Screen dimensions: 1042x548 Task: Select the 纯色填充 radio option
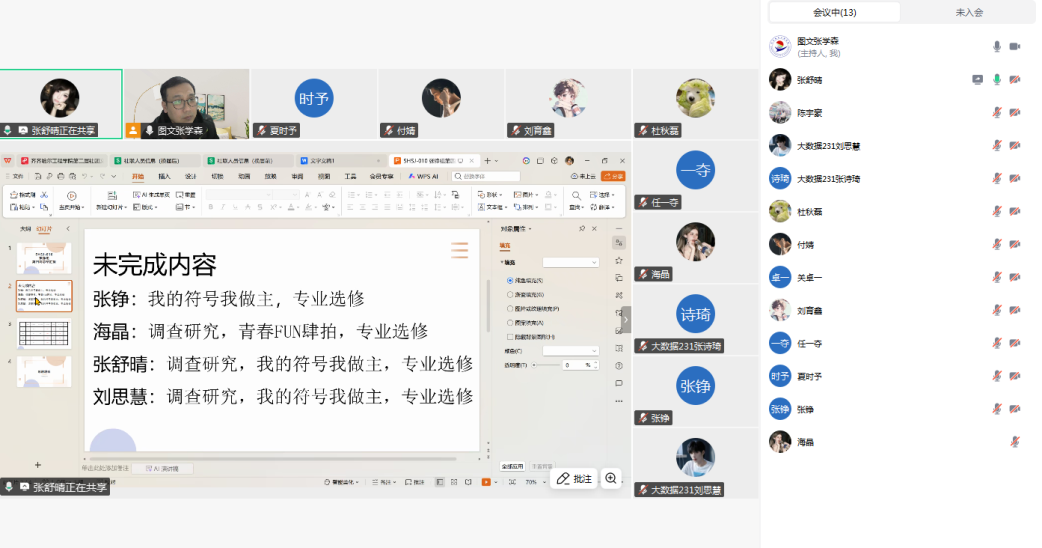510,281
